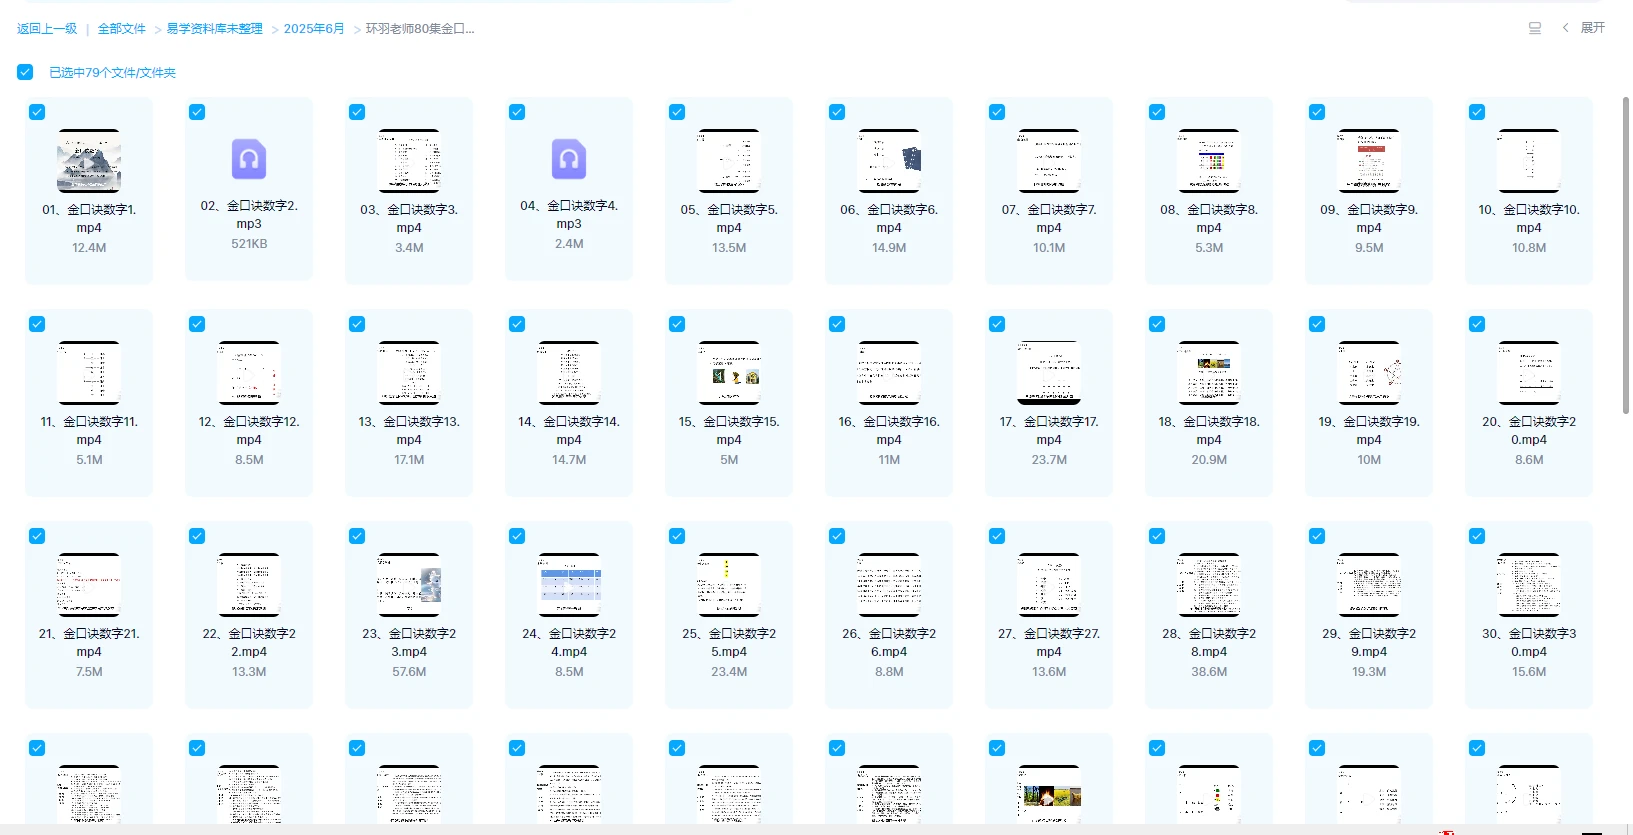Click file name 27、金口诀数字27.mp4
The height and width of the screenshot is (835, 1633).
1049,643
